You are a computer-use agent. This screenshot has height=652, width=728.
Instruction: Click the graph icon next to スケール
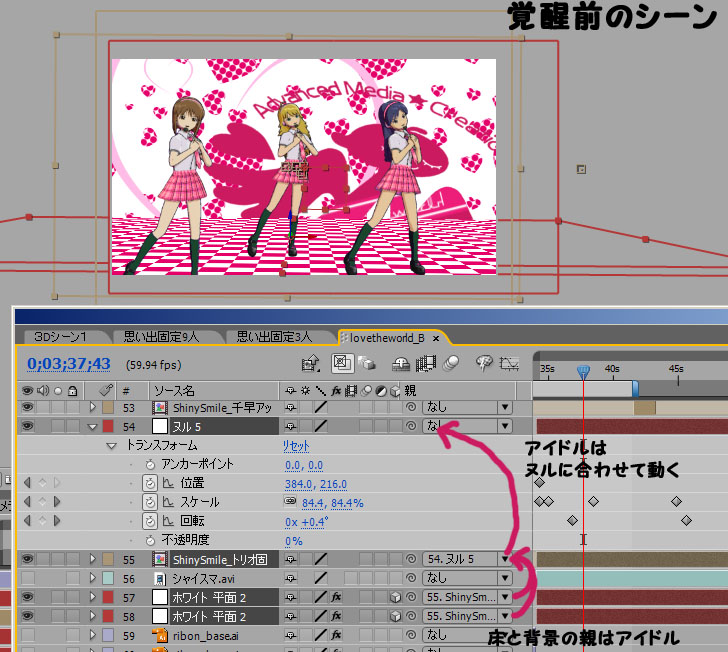168,502
